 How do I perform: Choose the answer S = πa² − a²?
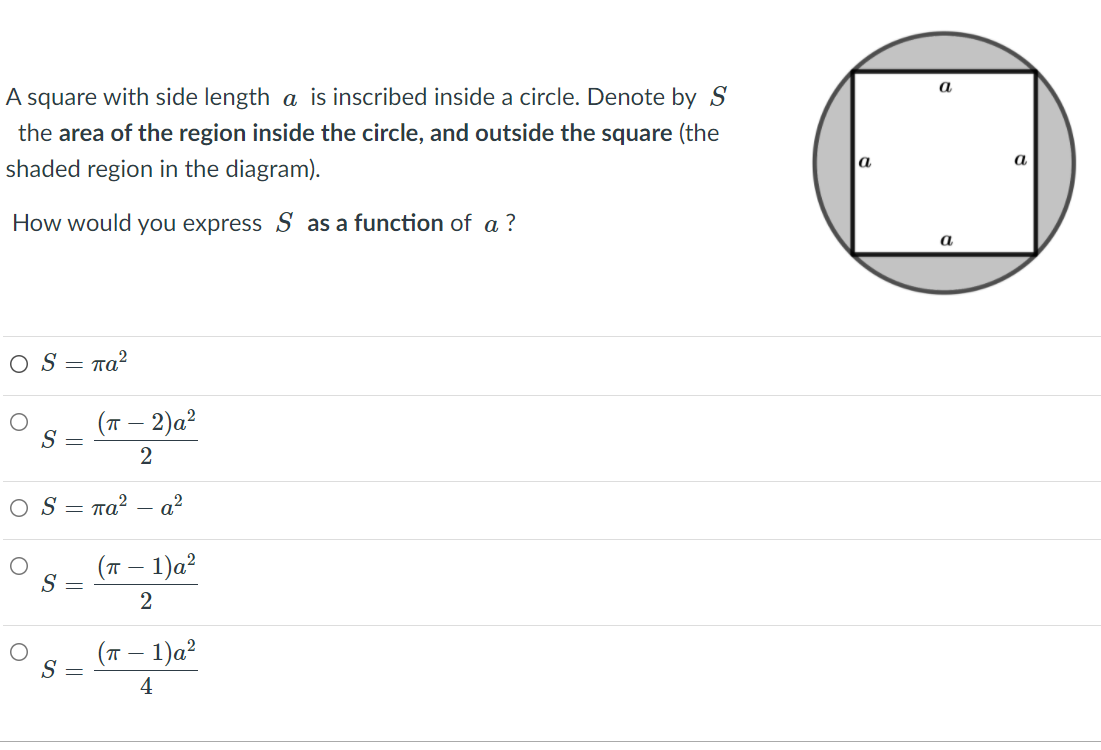[17, 508]
